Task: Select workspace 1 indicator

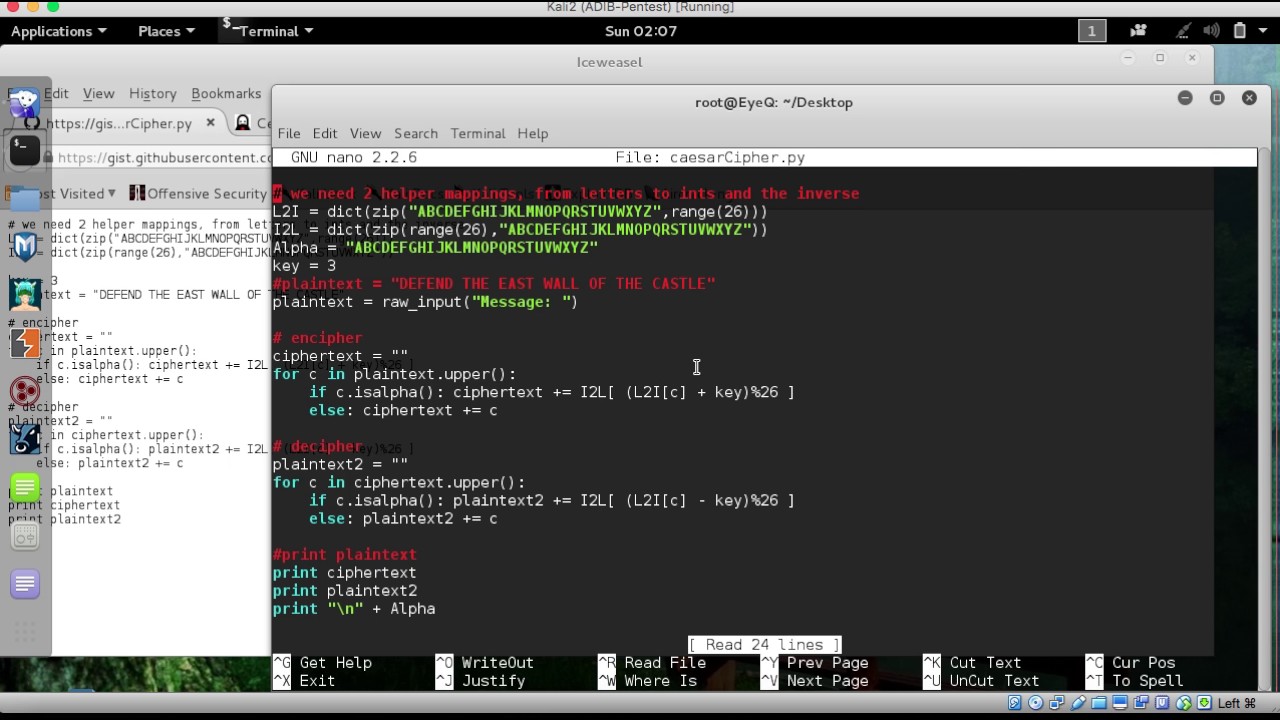Action: pos(1091,31)
